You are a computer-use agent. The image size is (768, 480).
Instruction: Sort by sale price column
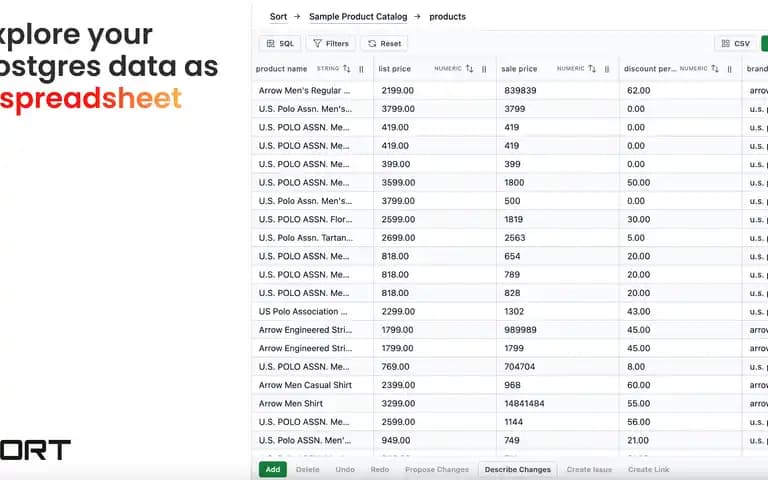[x=592, y=69]
